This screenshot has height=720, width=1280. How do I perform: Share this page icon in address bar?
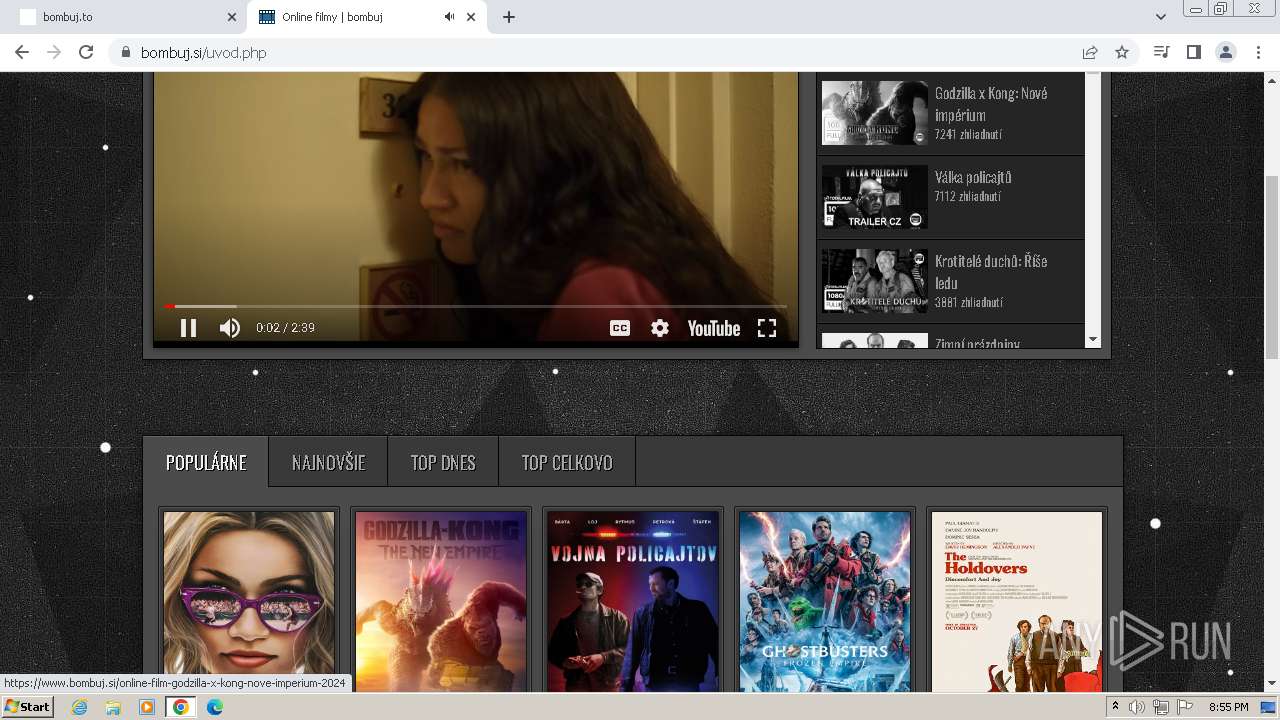pos(1090,52)
